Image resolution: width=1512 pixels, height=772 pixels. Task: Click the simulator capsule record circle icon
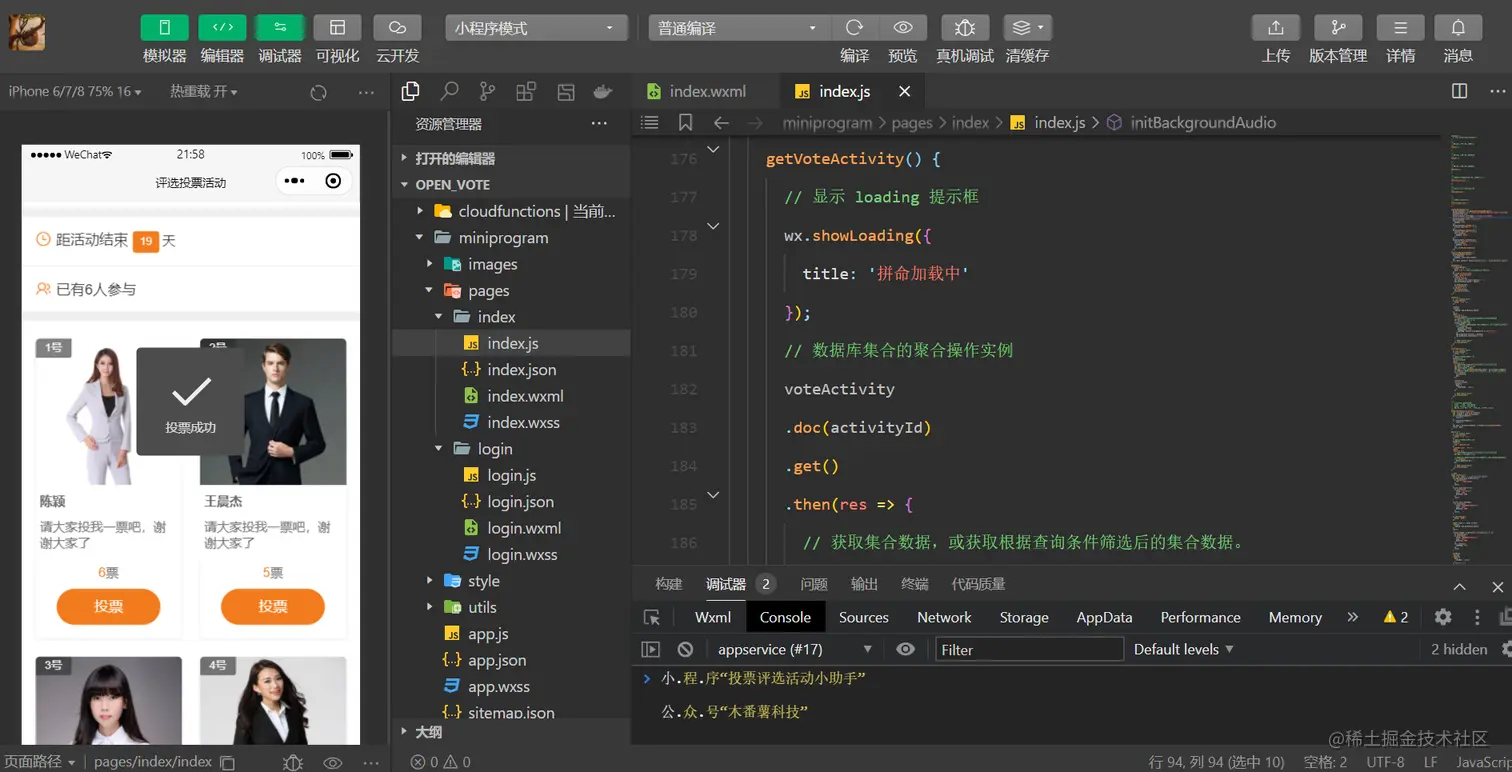point(333,181)
